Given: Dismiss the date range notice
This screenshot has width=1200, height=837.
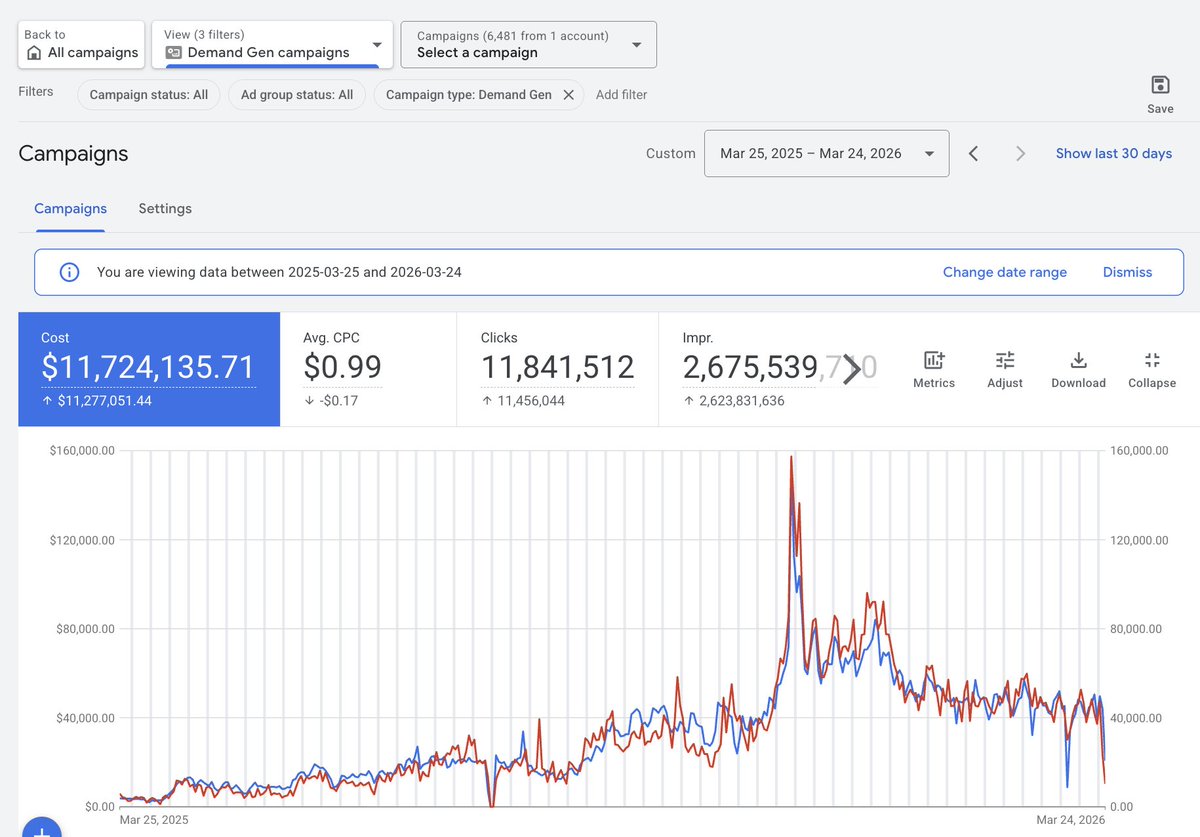Looking at the screenshot, I should click(1128, 272).
